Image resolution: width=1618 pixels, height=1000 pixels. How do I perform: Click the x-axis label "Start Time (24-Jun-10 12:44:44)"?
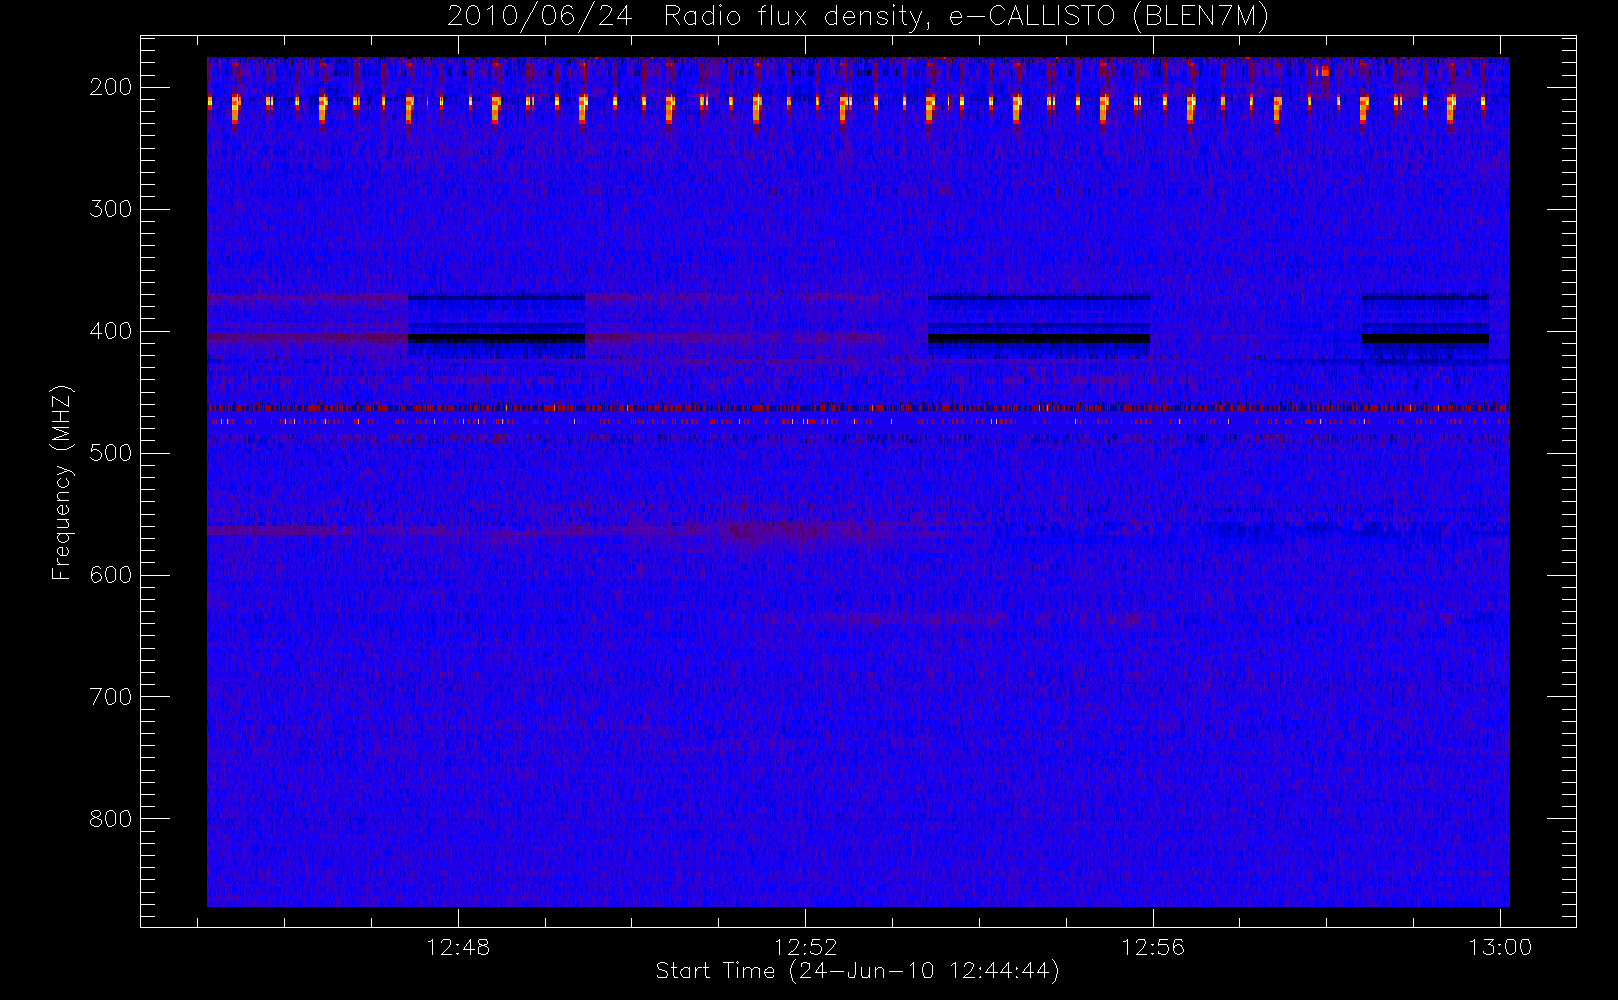pyautogui.click(x=858, y=971)
